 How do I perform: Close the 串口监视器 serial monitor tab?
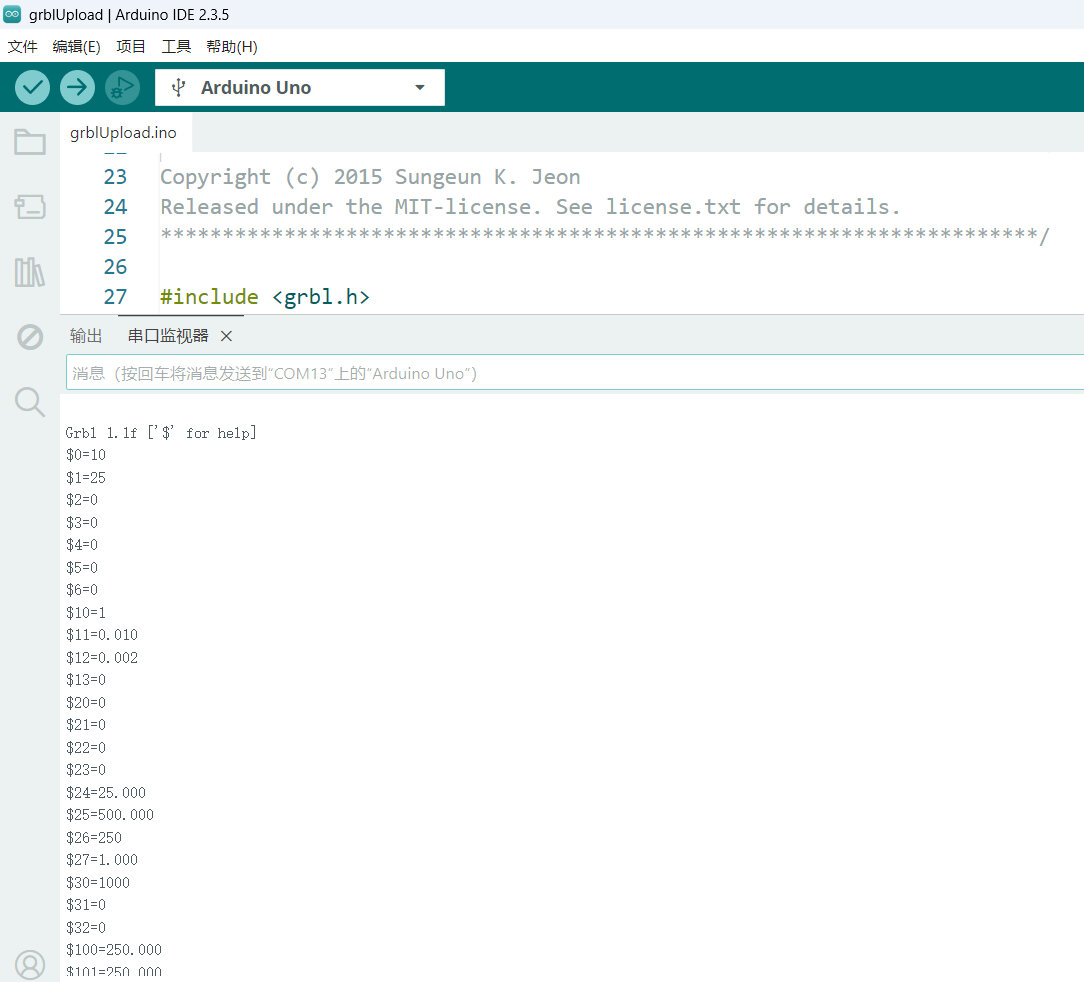(x=226, y=336)
